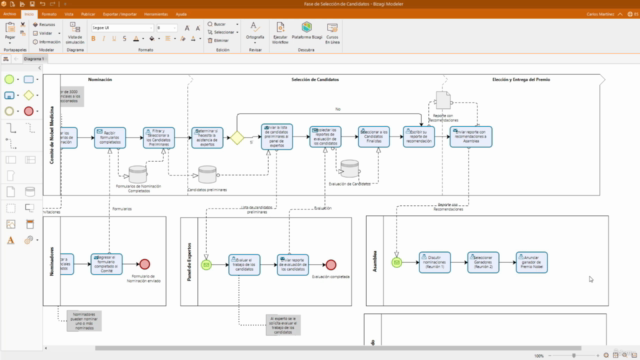640x360 pixels.
Task: Click the Cut scissors icon
Action: (23, 25)
